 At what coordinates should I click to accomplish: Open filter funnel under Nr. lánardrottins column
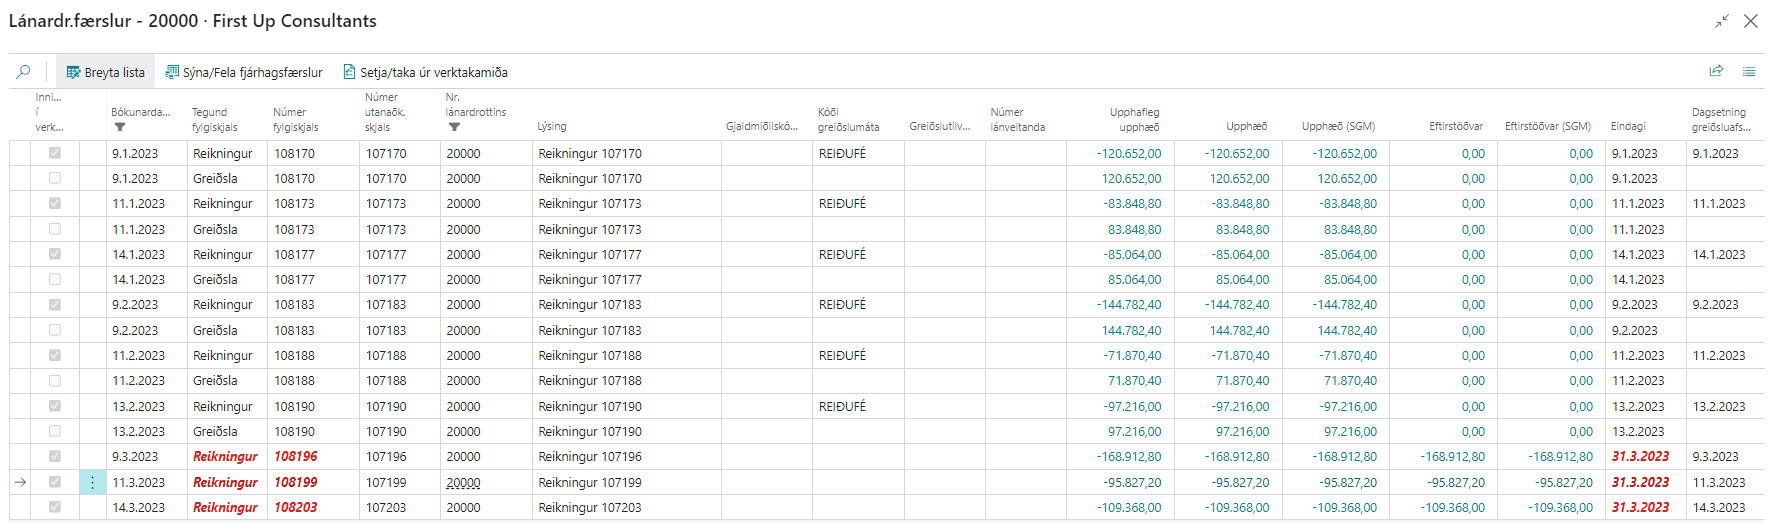point(454,127)
